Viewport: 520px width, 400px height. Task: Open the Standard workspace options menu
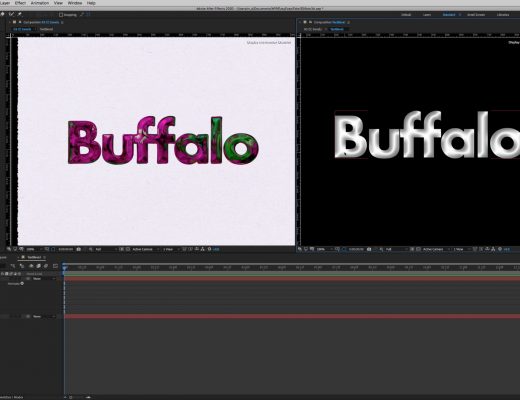[x=460, y=15]
